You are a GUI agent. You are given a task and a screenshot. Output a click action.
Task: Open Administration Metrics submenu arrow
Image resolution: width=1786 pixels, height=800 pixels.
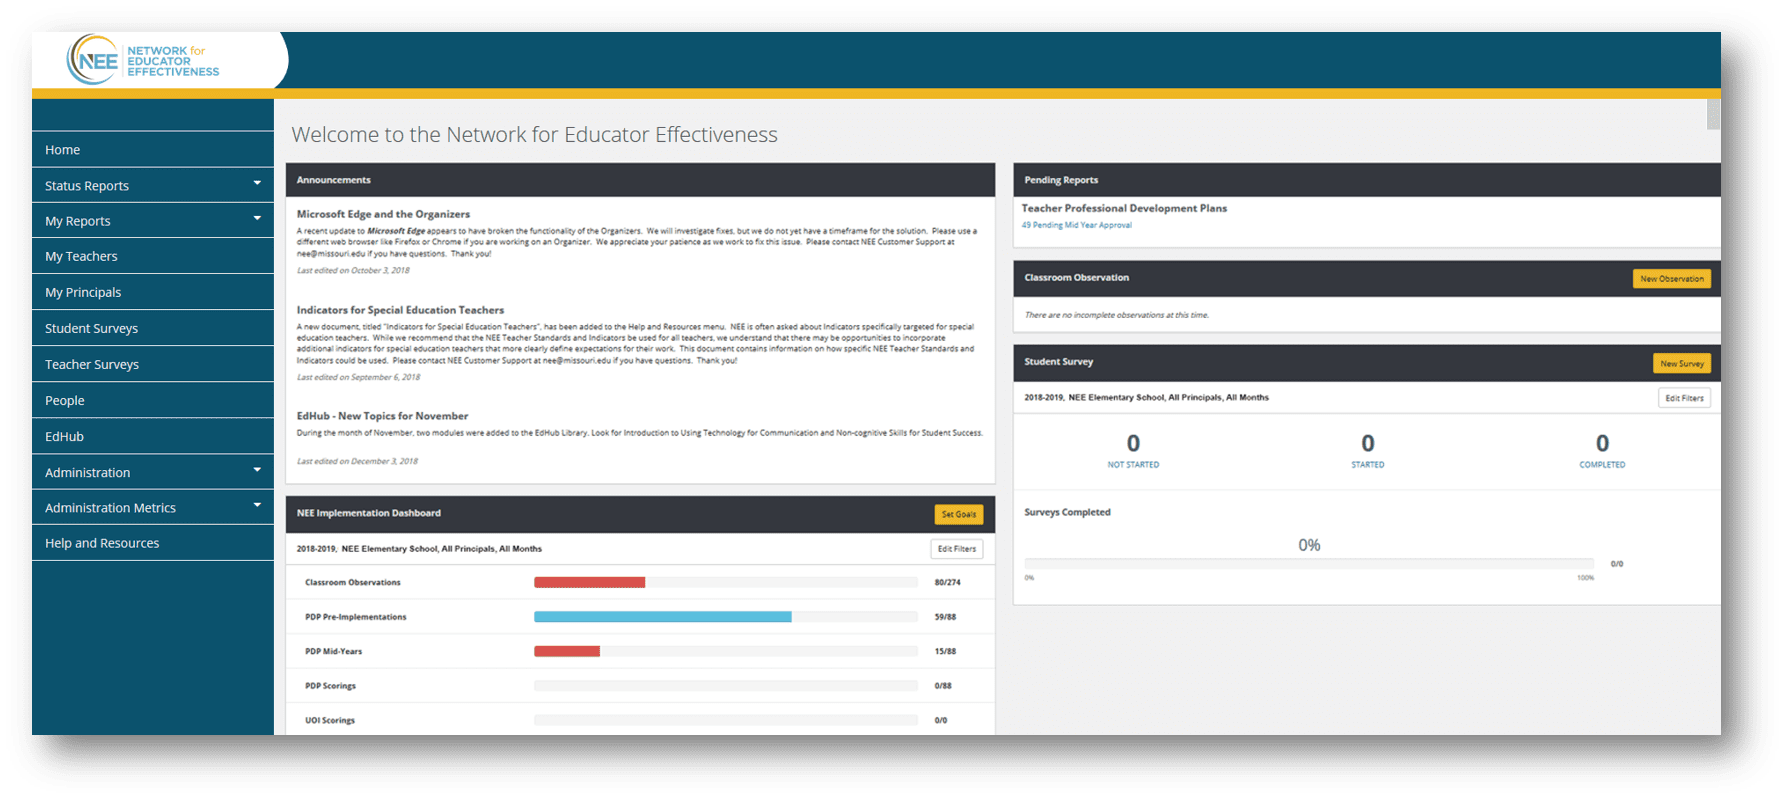257,506
